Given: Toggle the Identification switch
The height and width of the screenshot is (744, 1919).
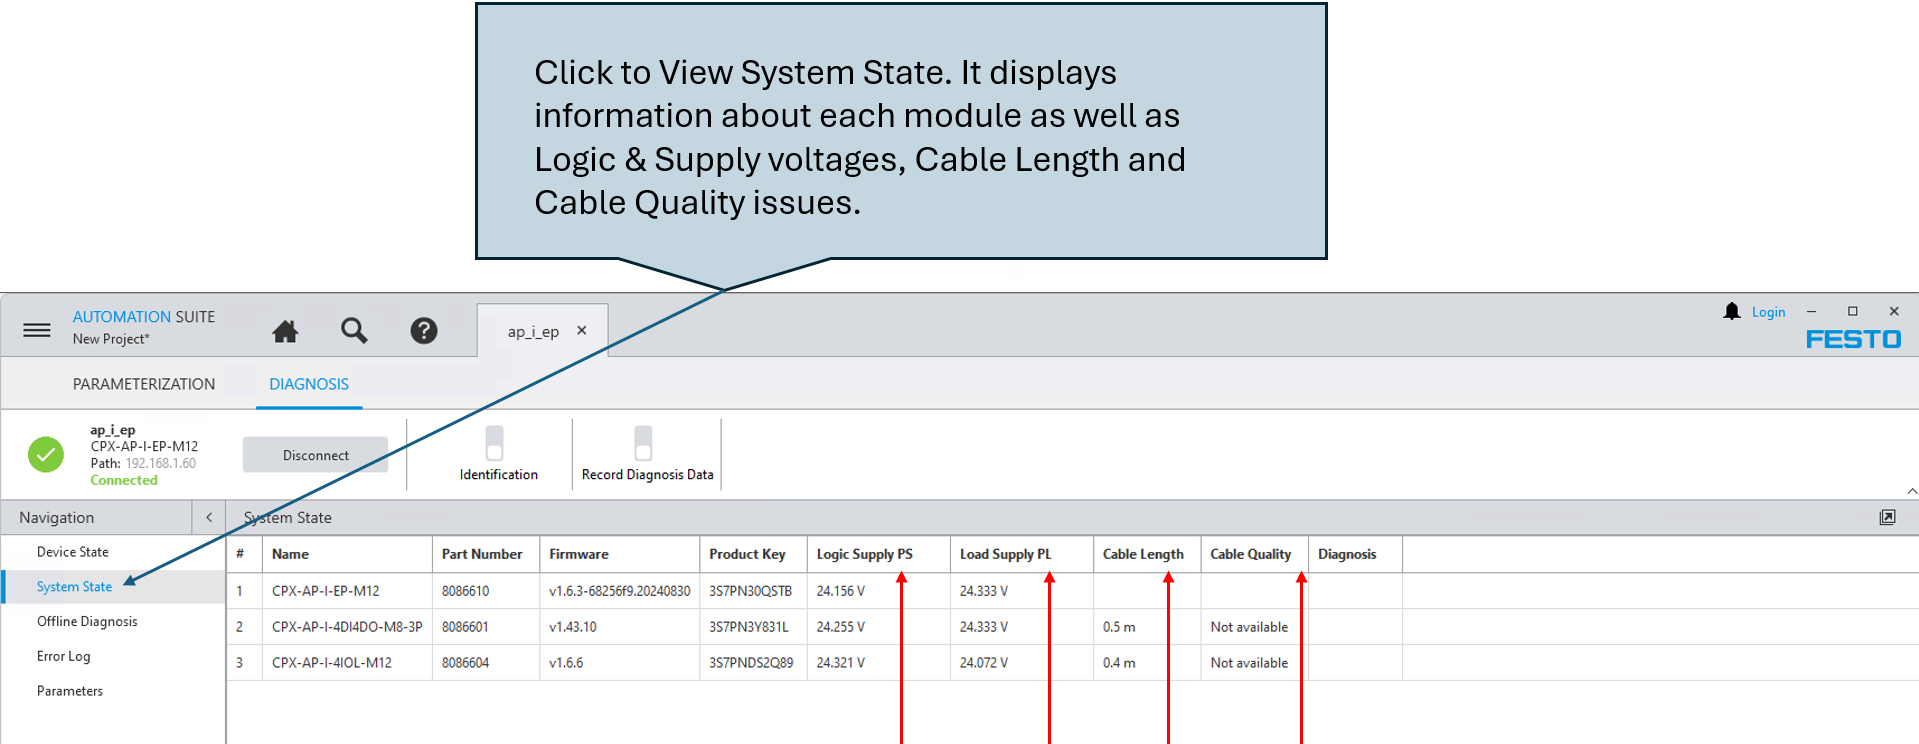Looking at the screenshot, I should pyautogui.click(x=494, y=442).
